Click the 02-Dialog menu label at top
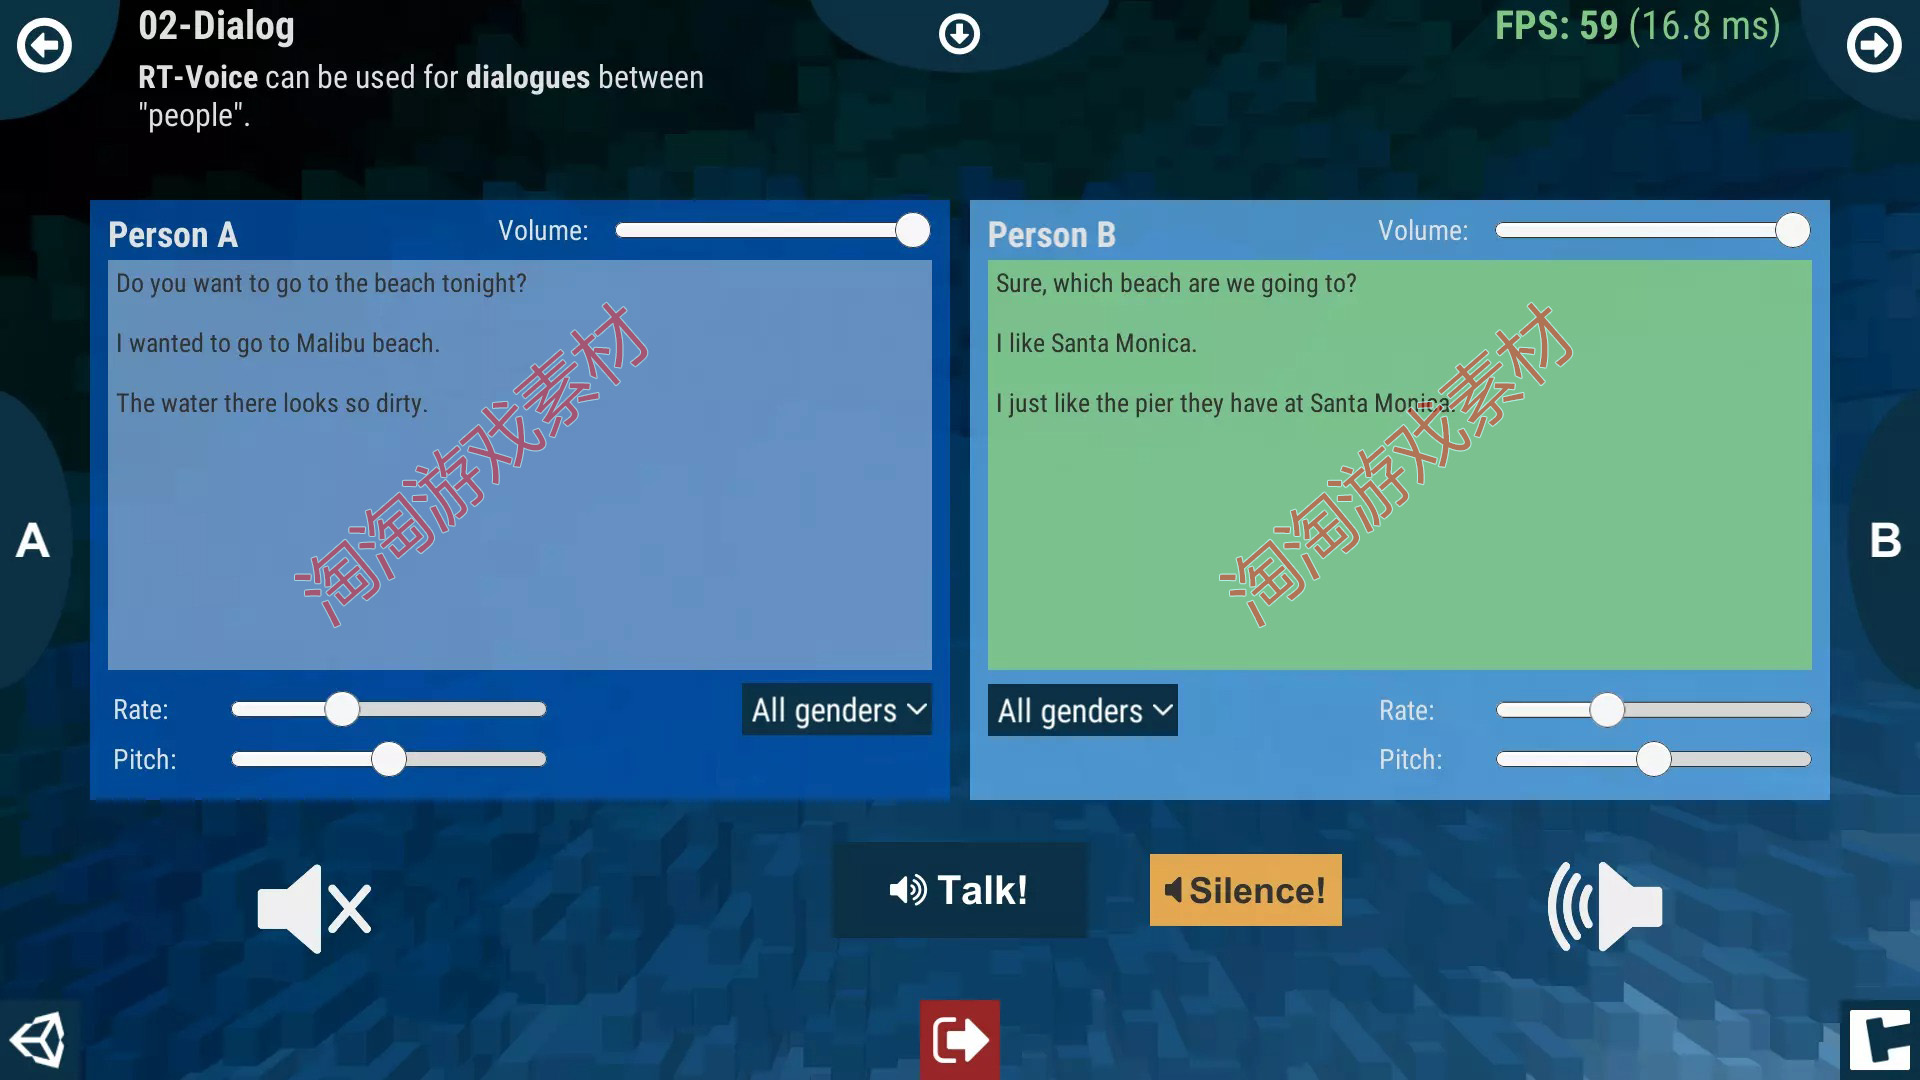The width and height of the screenshot is (1920, 1080). click(216, 26)
